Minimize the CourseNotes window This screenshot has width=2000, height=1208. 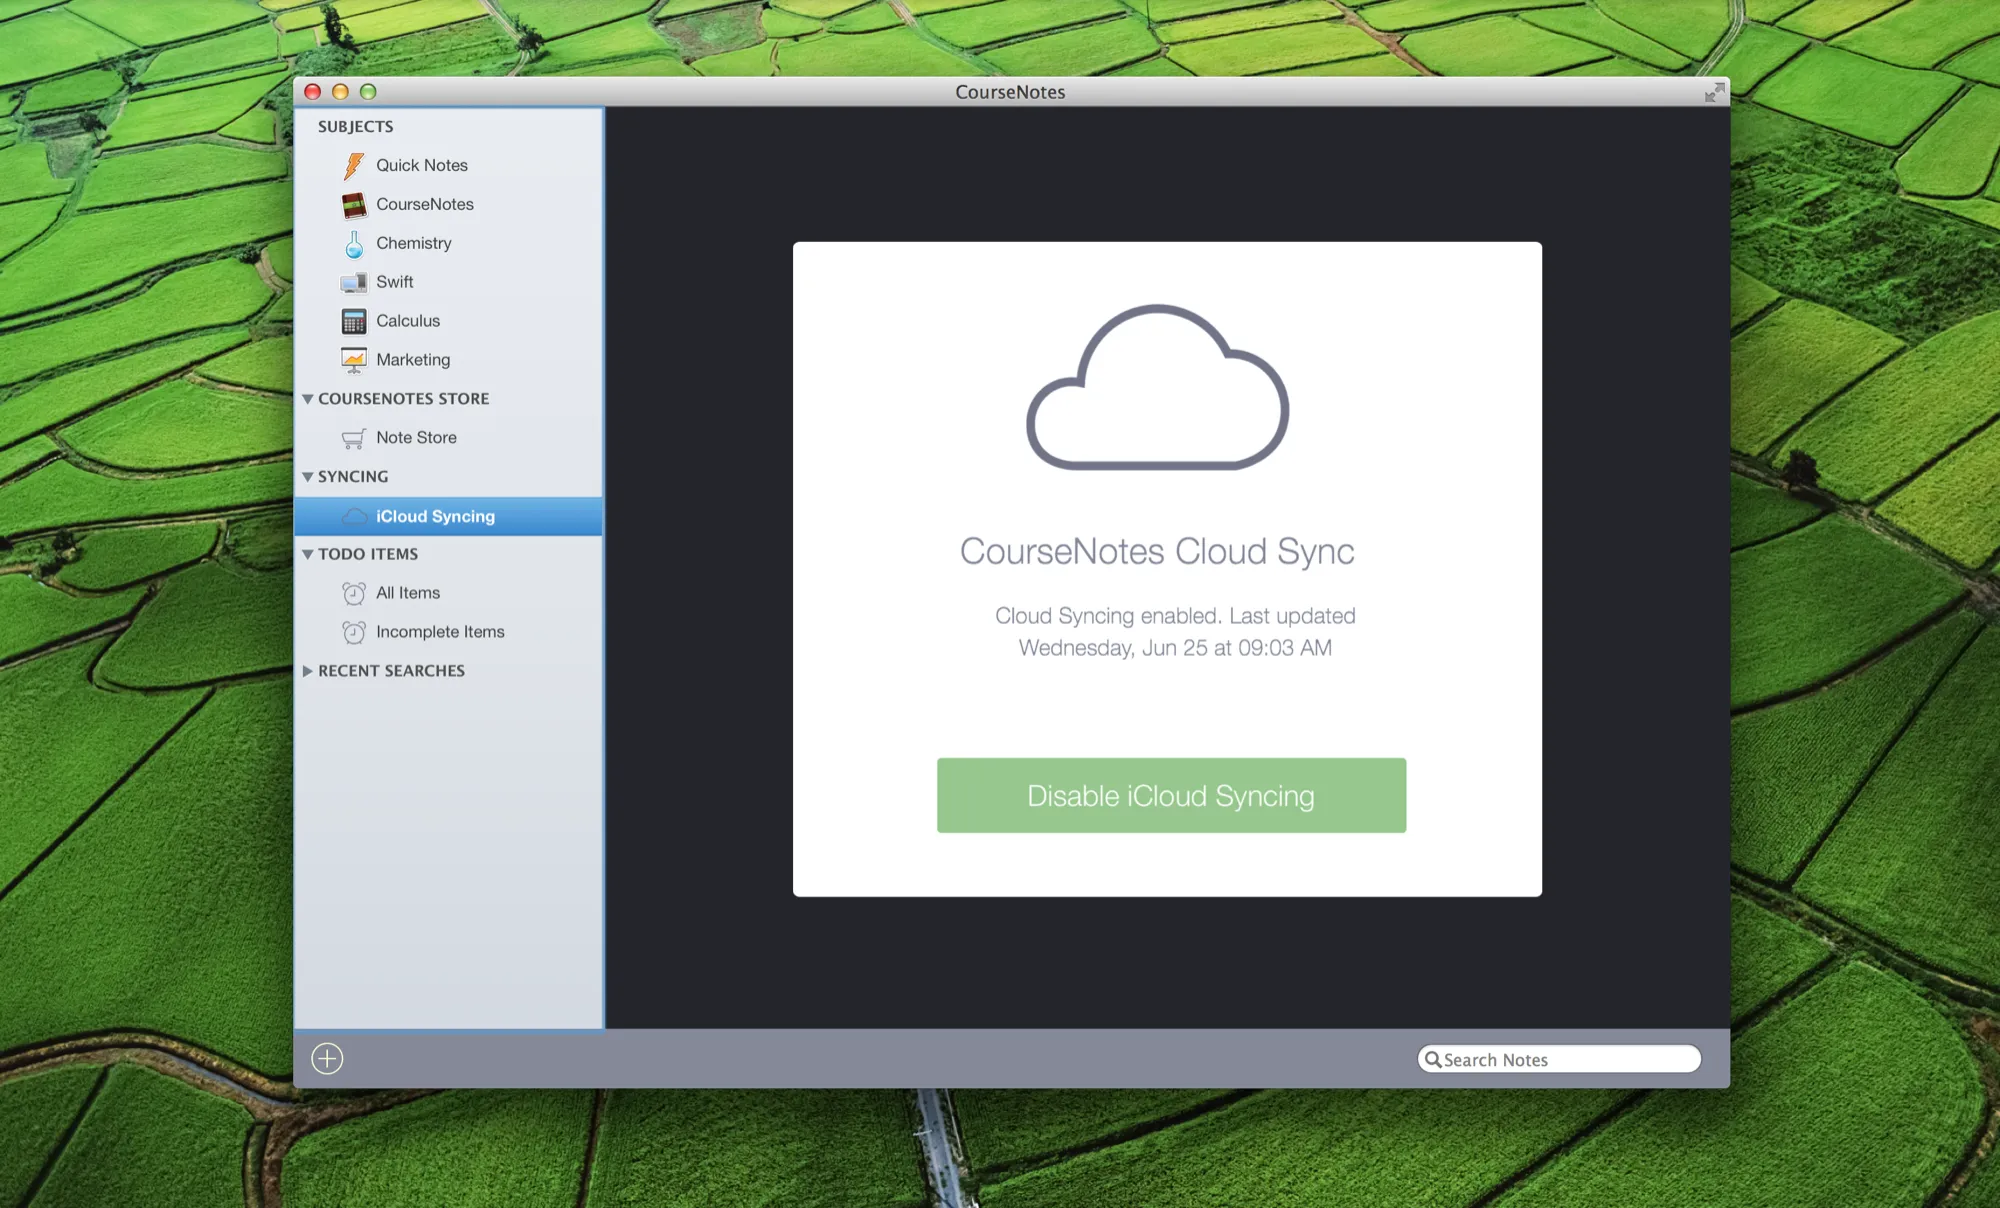340,92
